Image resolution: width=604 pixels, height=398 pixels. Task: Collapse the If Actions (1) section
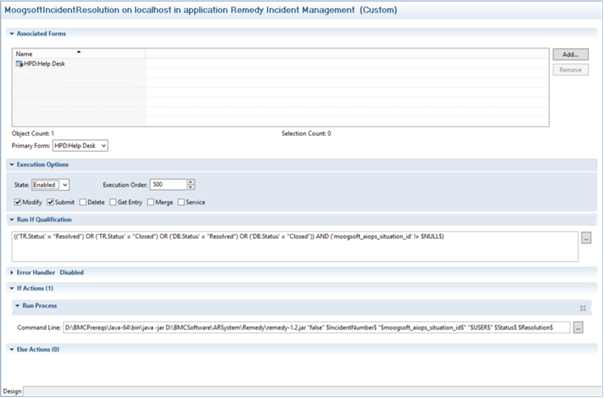tap(12, 288)
